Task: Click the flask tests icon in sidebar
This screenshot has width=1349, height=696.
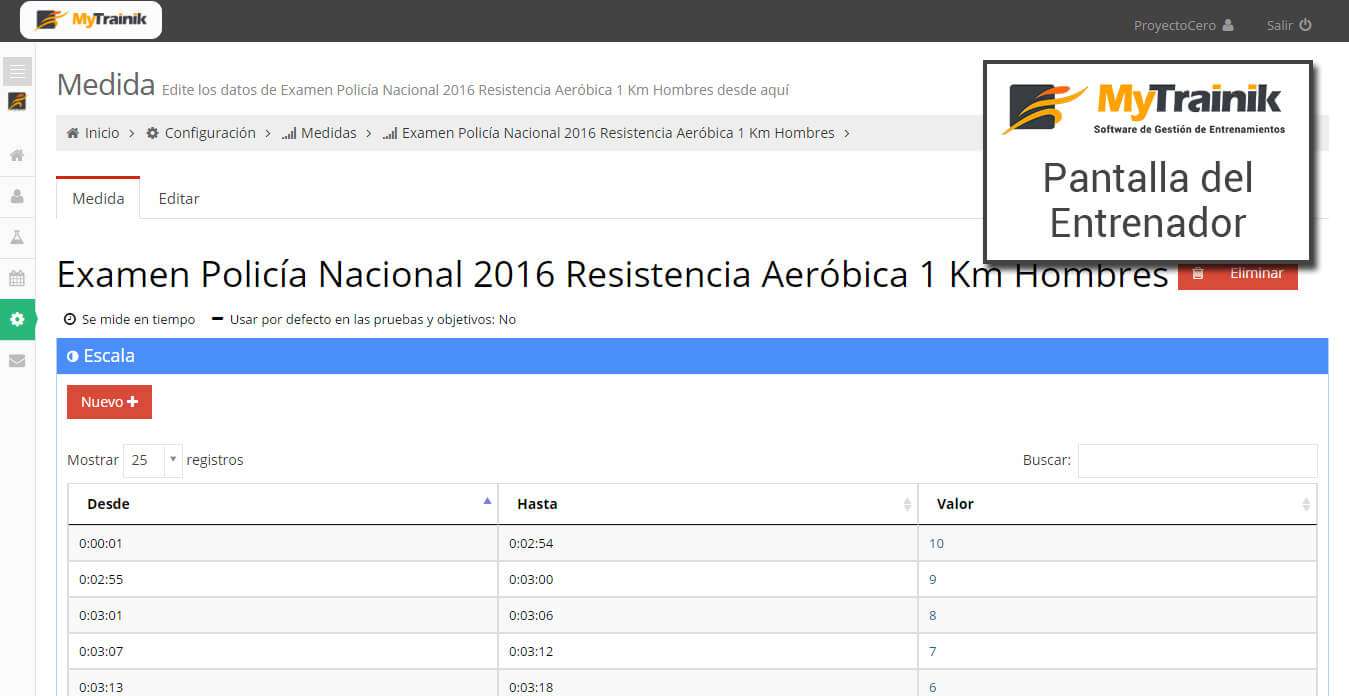Action: [x=17, y=238]
